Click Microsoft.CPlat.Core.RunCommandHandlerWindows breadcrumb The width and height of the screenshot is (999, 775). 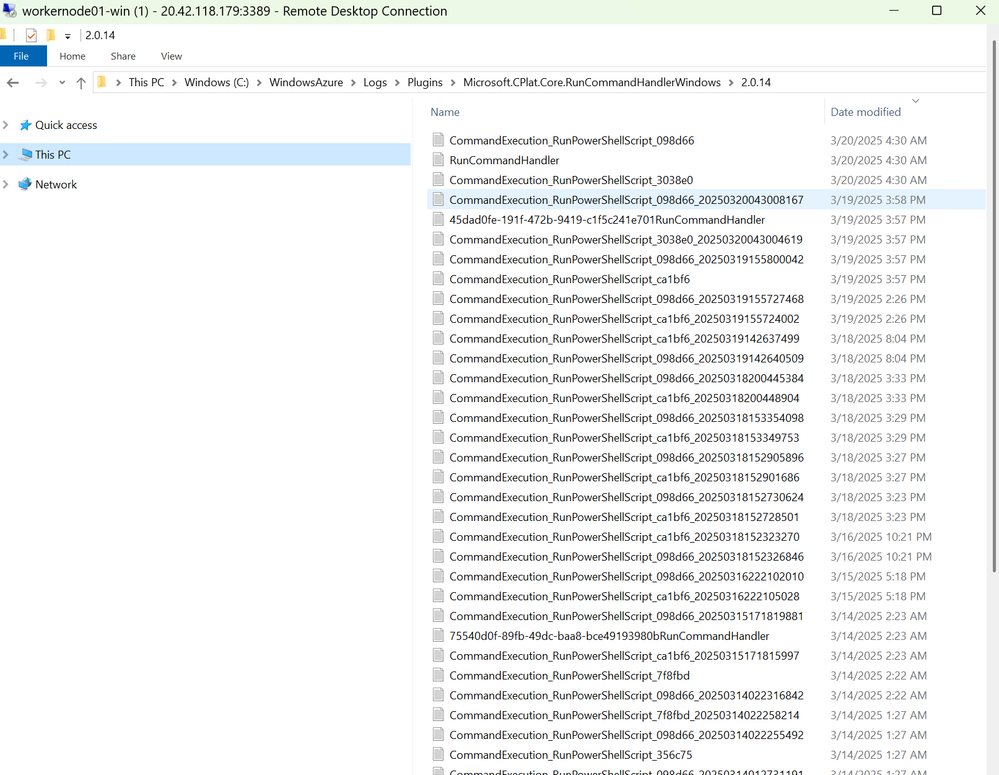pyautogui.click(x=592, y=82)
